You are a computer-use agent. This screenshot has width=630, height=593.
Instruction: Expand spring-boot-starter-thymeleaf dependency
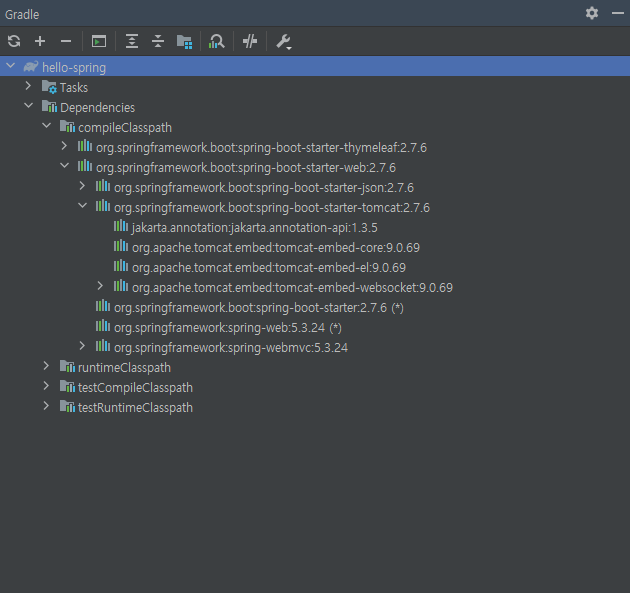point(64,145)
